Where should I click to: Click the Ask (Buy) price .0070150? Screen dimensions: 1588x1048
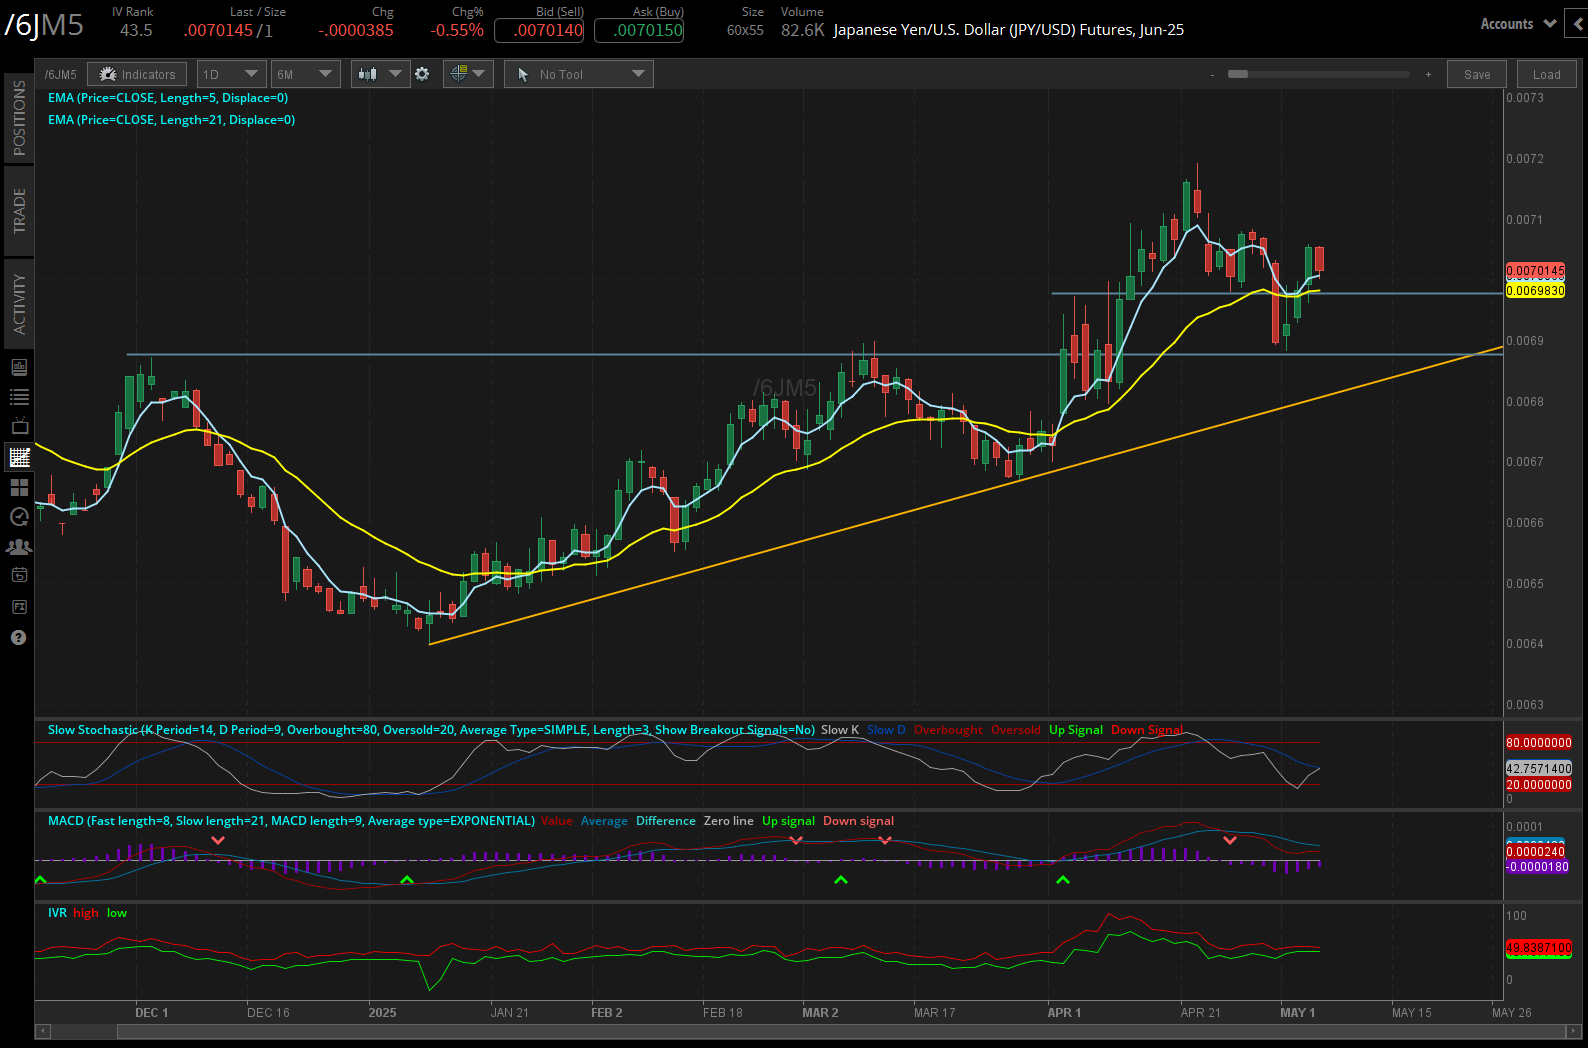click(x=639, y=31)
